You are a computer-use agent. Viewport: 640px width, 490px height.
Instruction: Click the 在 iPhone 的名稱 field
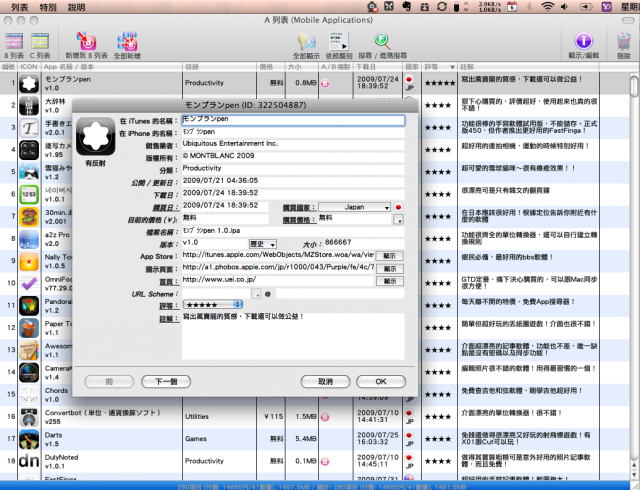point(293,132)
